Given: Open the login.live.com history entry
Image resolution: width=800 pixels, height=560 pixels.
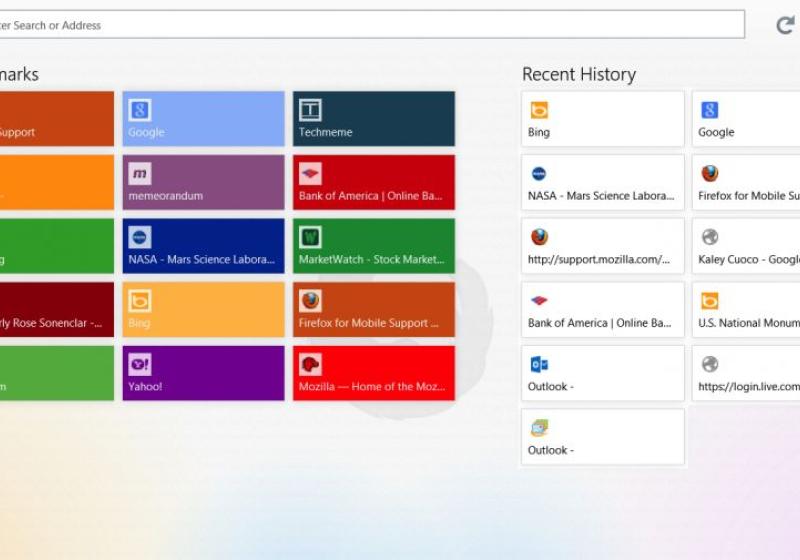Looking at the screenshot, I should [x=746, y=373].
